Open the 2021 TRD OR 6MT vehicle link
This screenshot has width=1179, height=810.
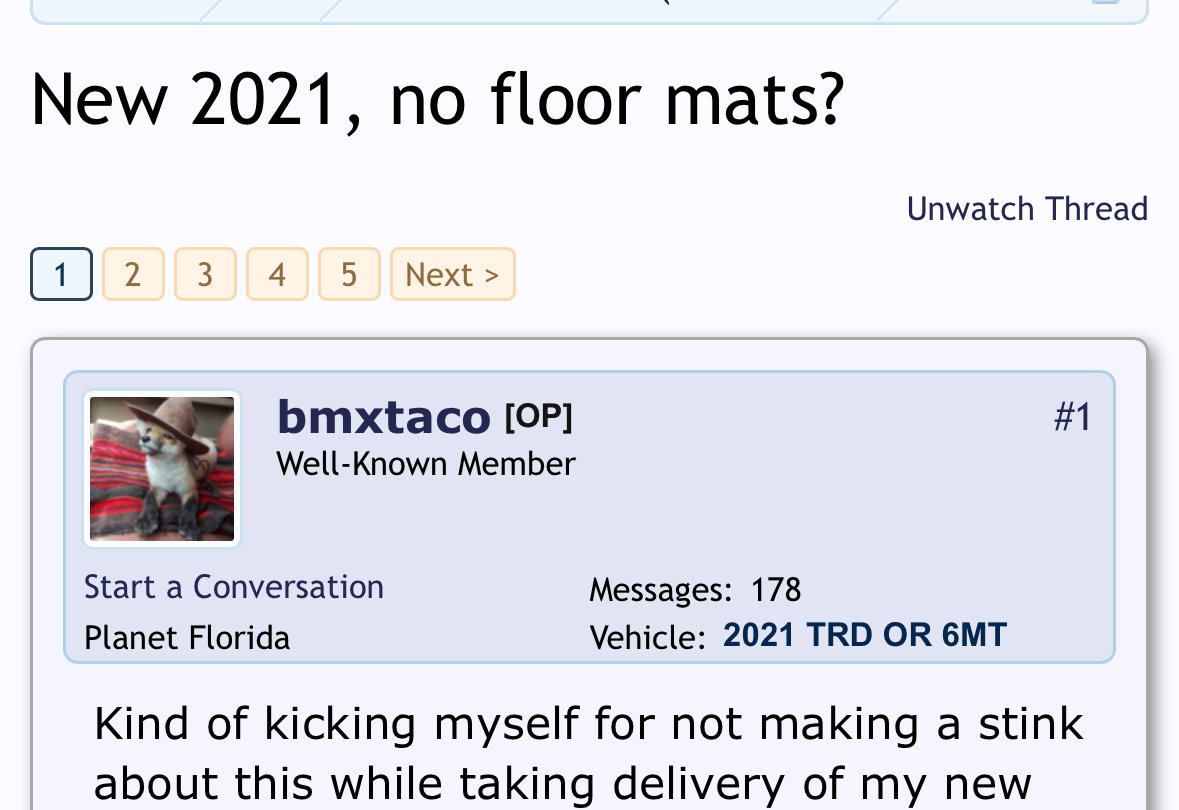[865, 635]
